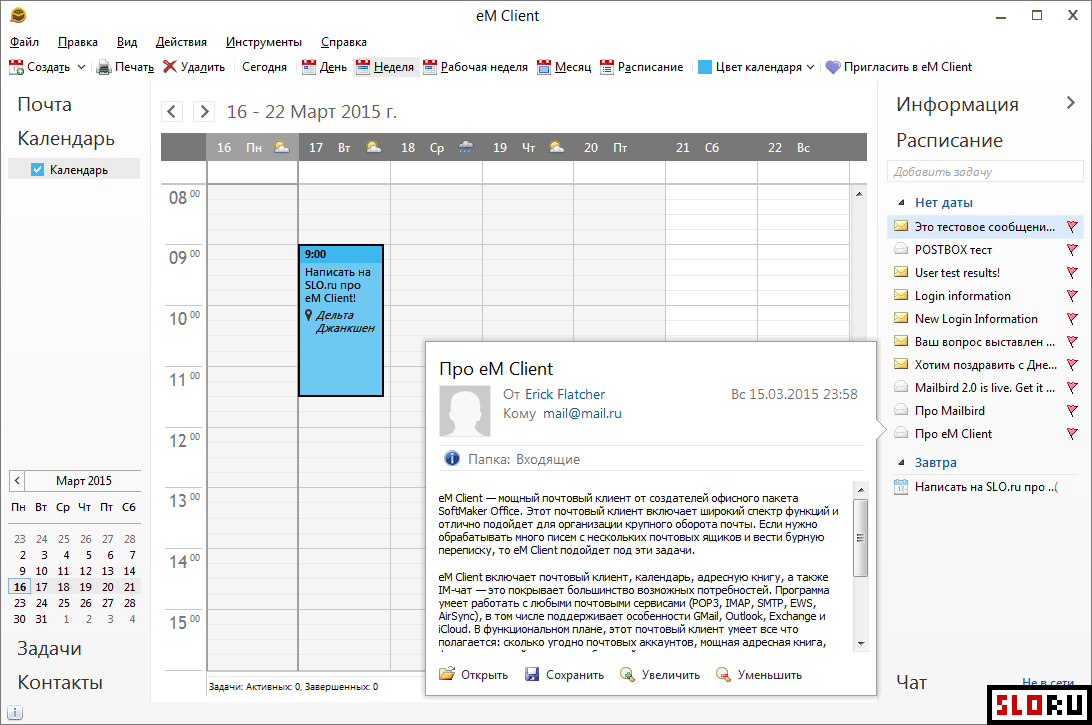Toggle red flag on New Login Information

click(1072, 318)
